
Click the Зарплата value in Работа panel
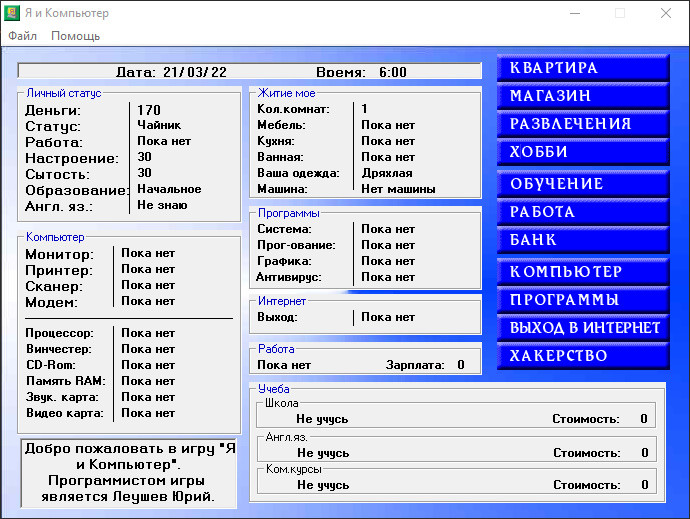[461, 365]
